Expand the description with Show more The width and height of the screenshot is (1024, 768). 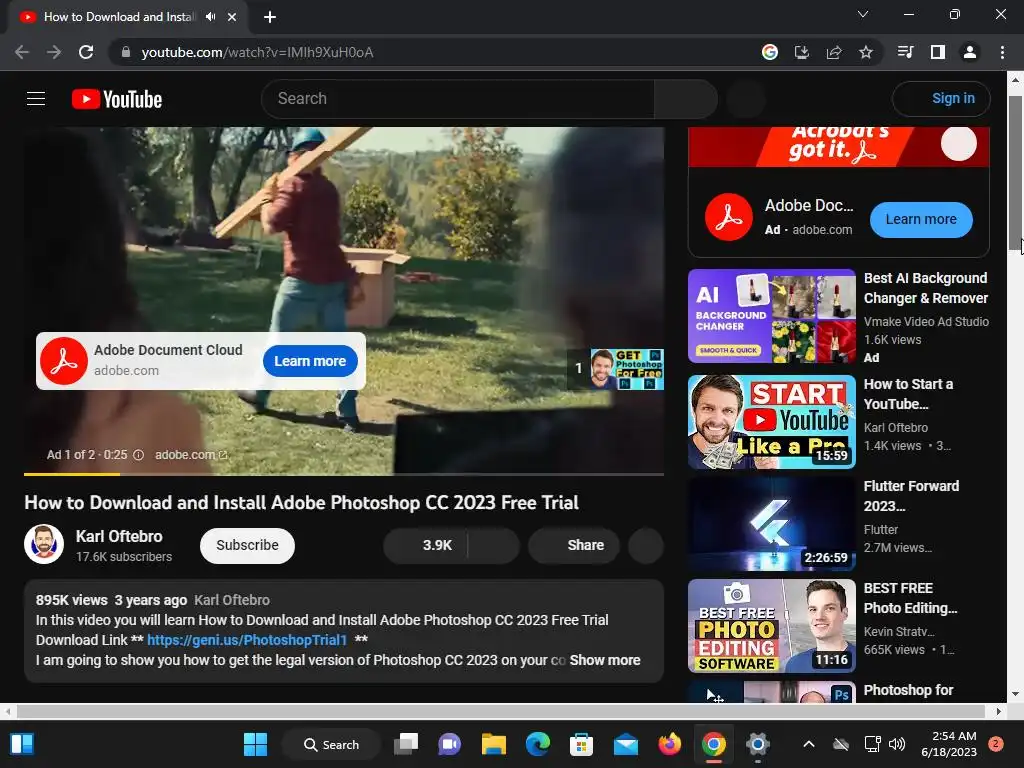tap(605, 660)
